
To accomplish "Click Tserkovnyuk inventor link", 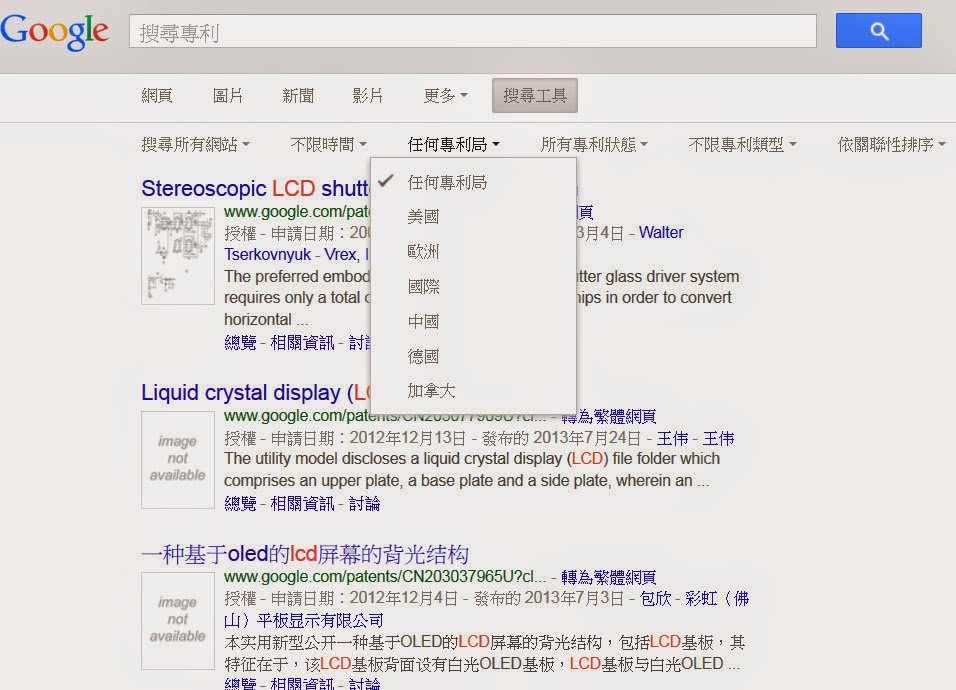I will [268, 254].
